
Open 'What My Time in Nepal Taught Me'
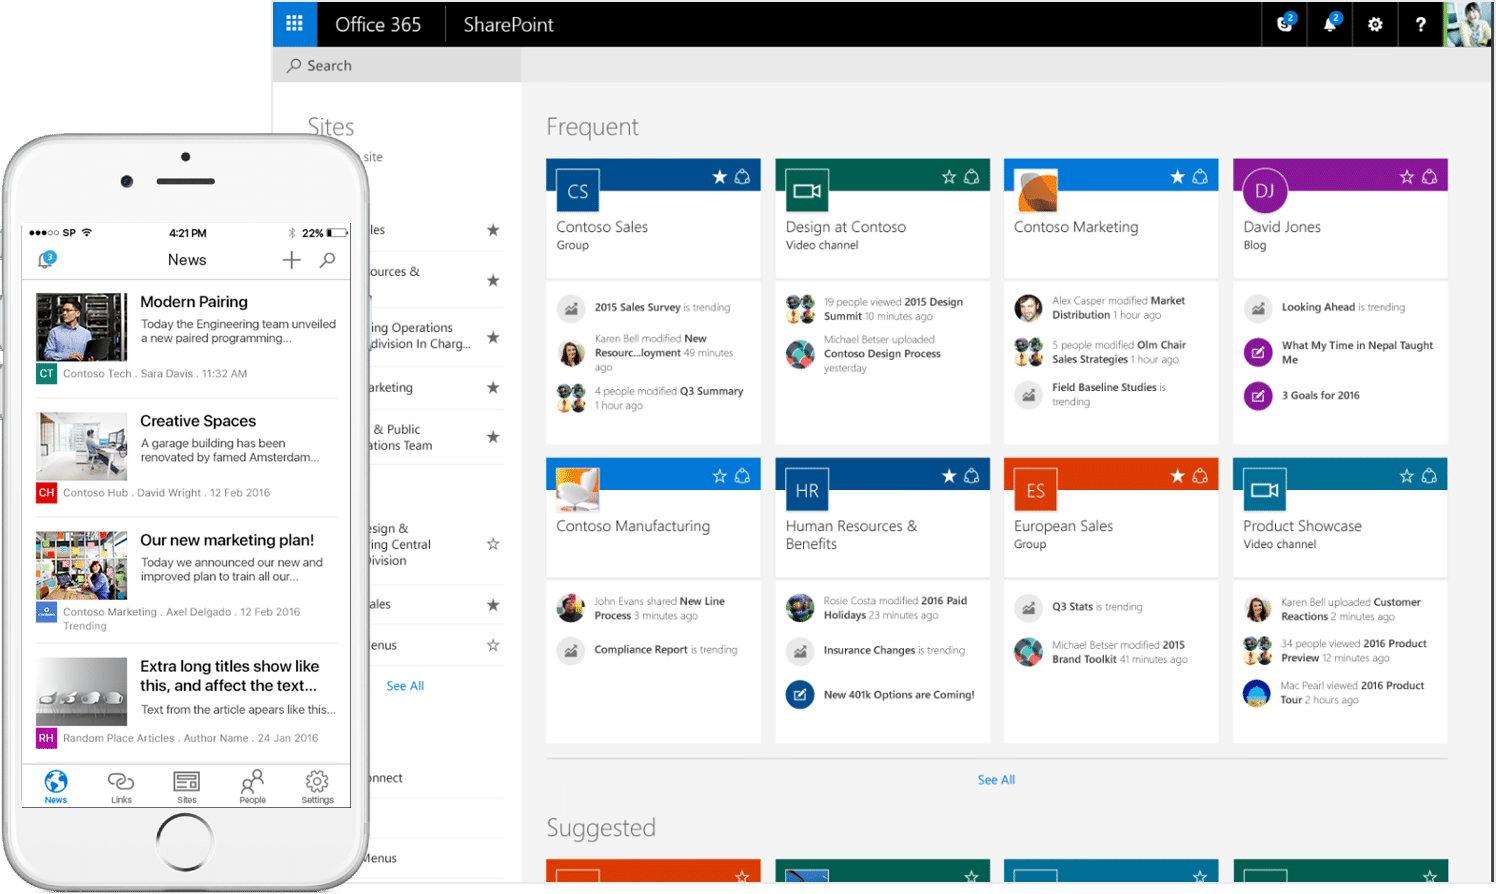pyautogui.click(x=1357, y=352)
